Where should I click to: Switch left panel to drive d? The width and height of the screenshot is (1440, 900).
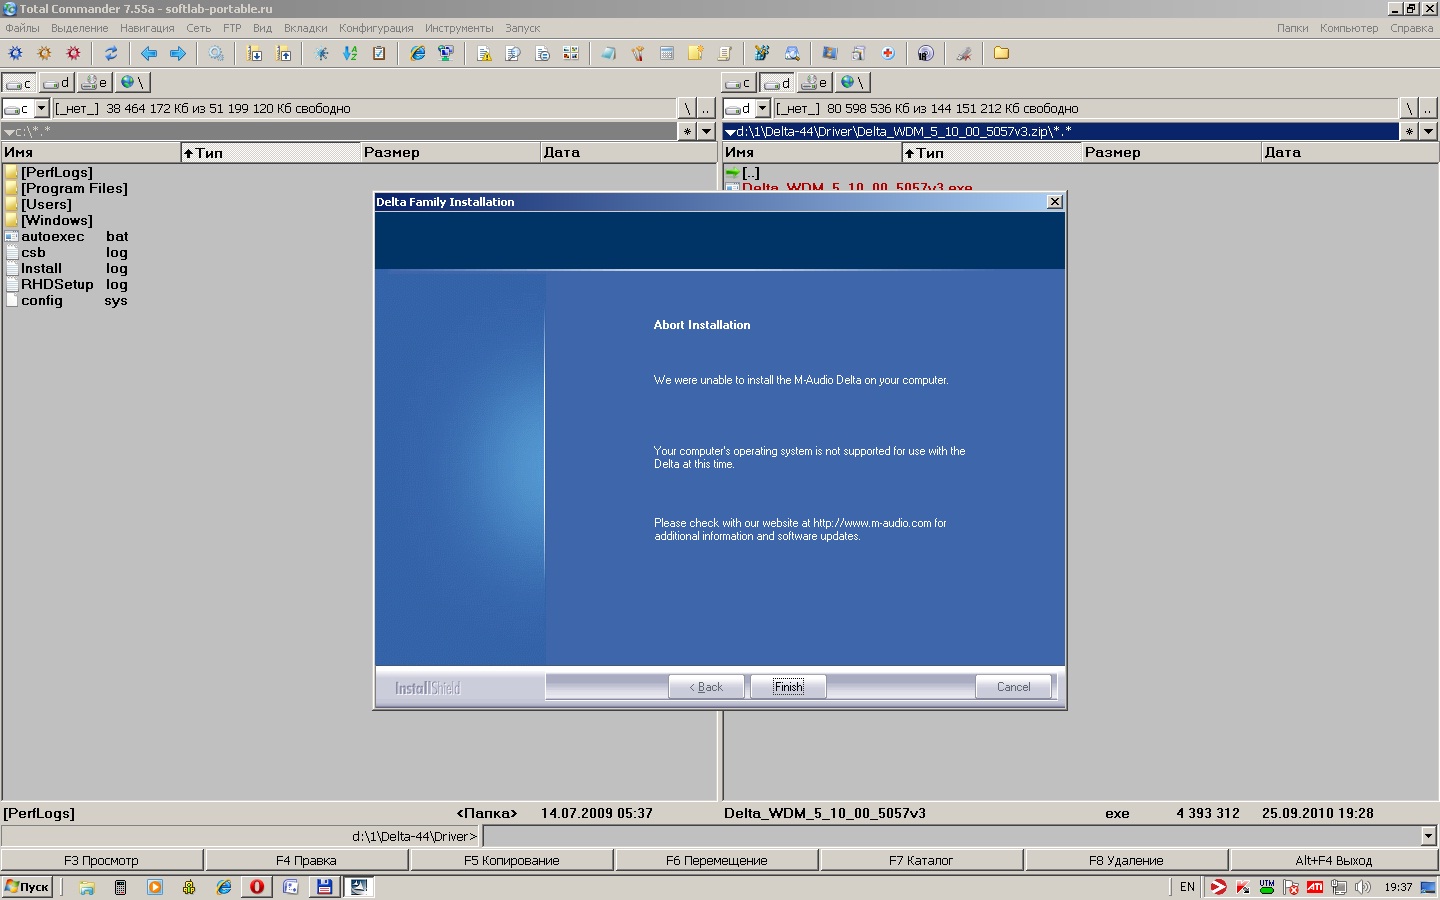(x=57, y=83)
